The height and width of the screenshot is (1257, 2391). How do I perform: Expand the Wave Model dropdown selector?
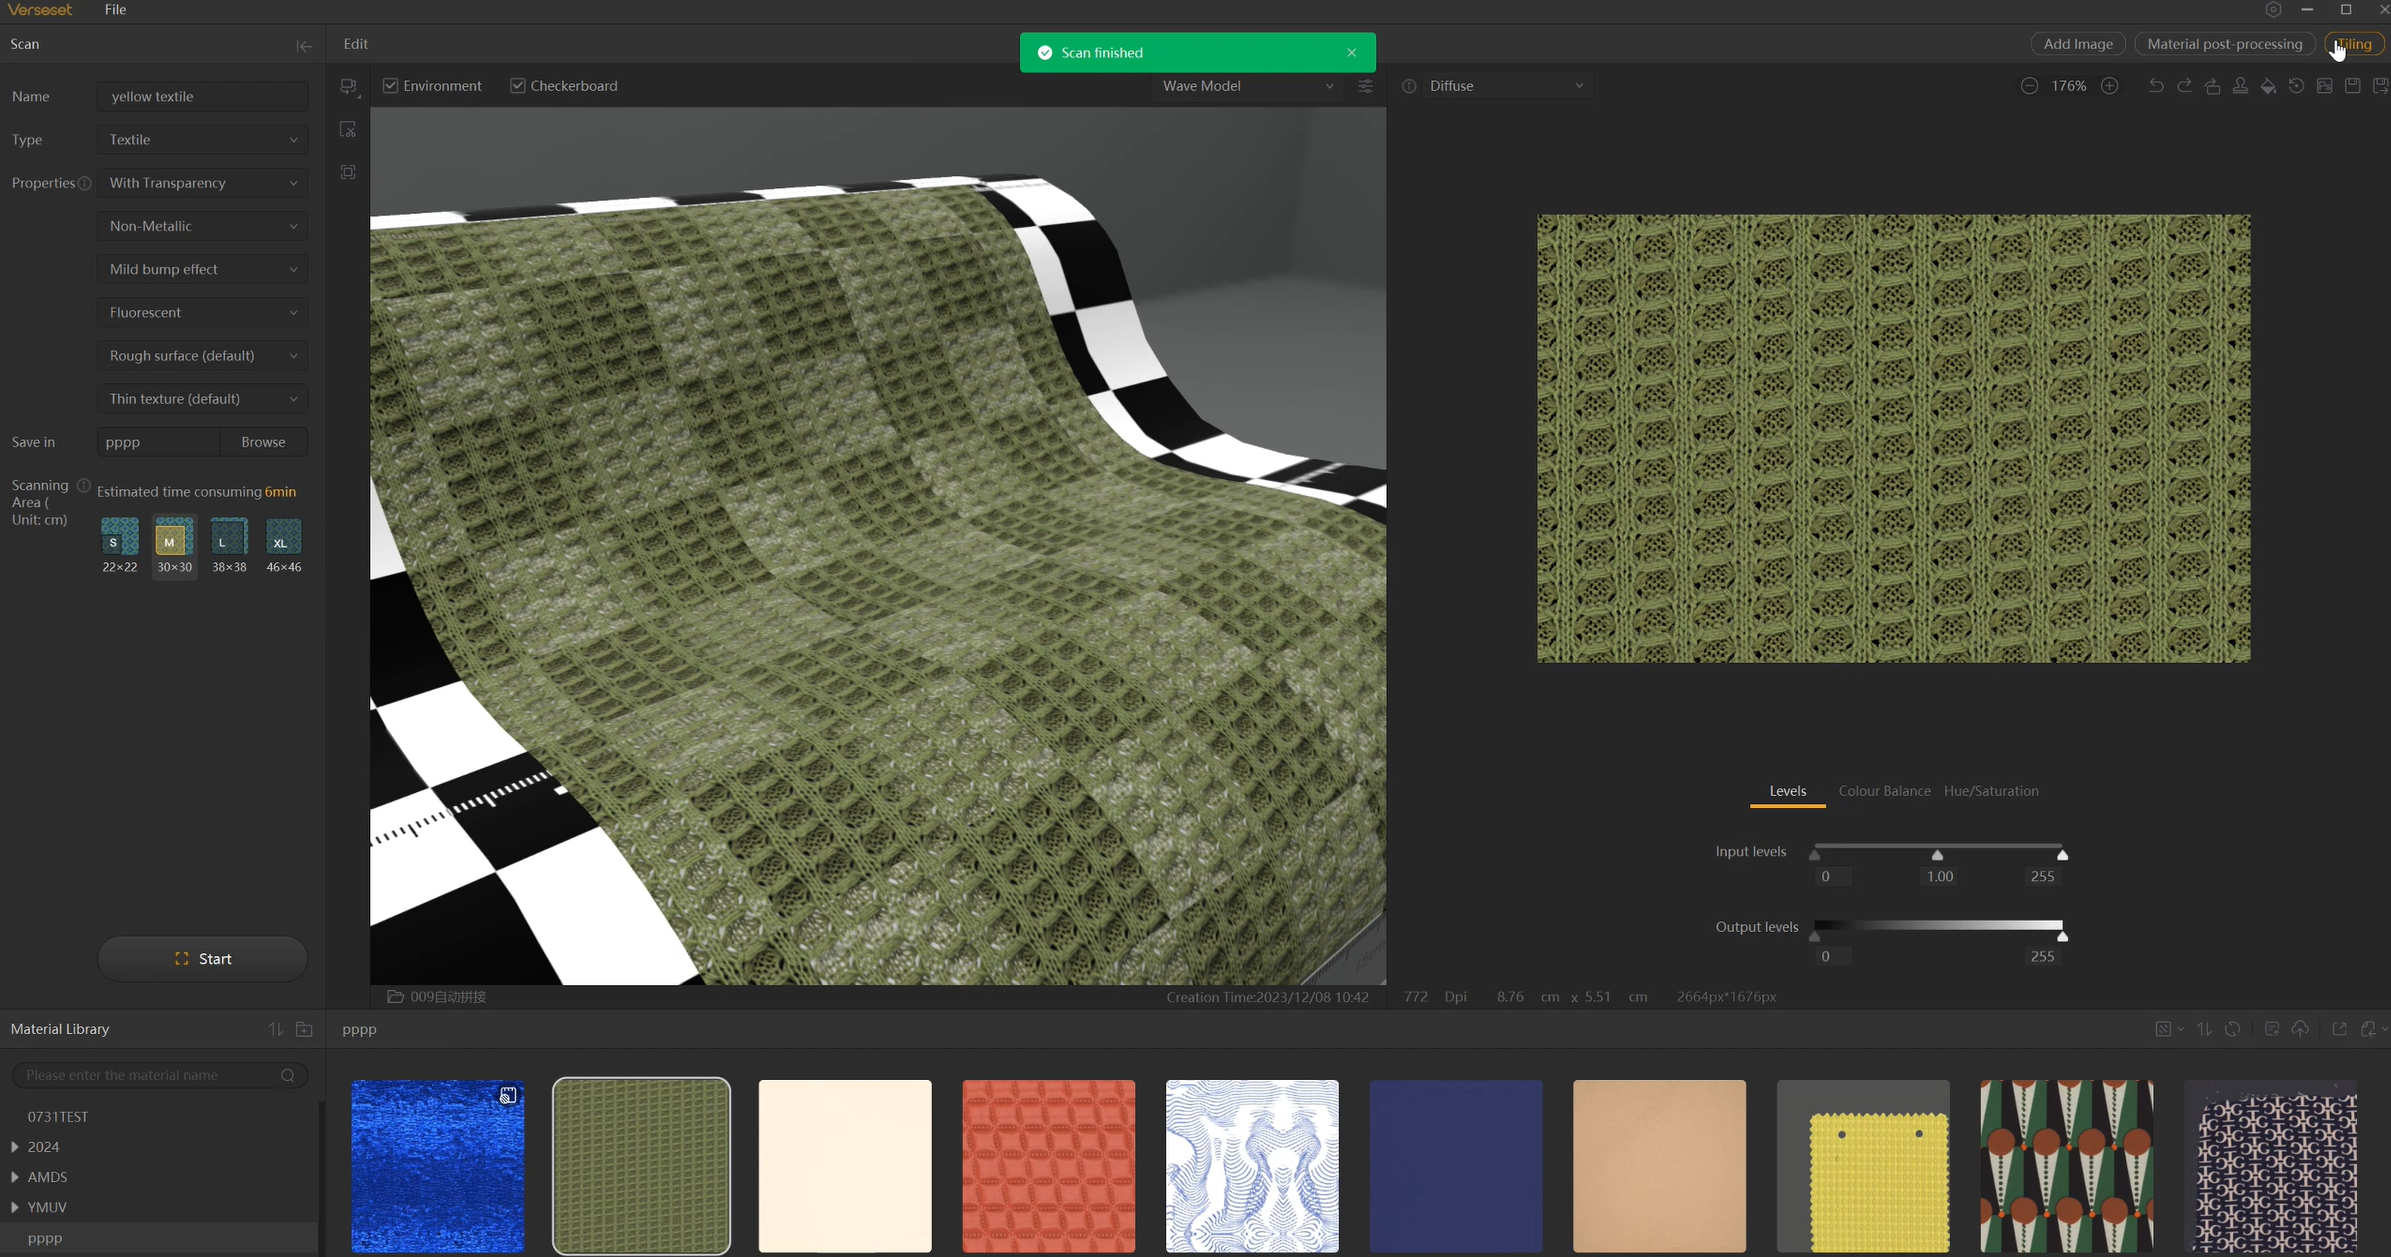coord(1331,85)
